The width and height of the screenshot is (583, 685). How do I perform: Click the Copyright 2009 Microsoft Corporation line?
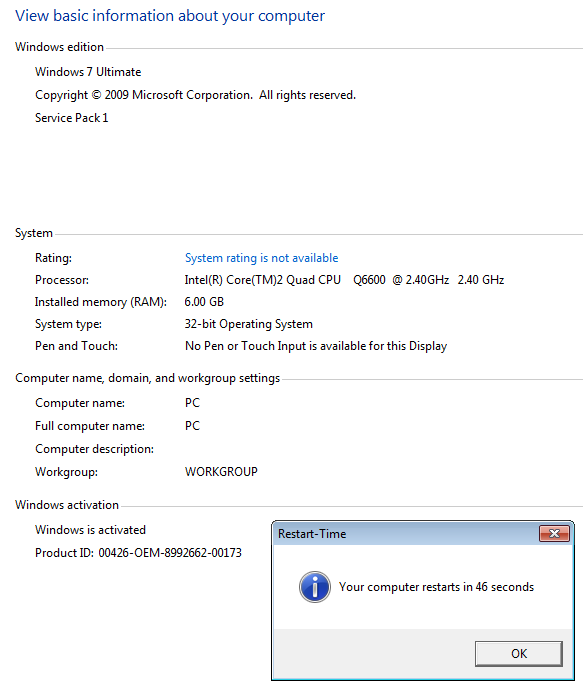195,95
